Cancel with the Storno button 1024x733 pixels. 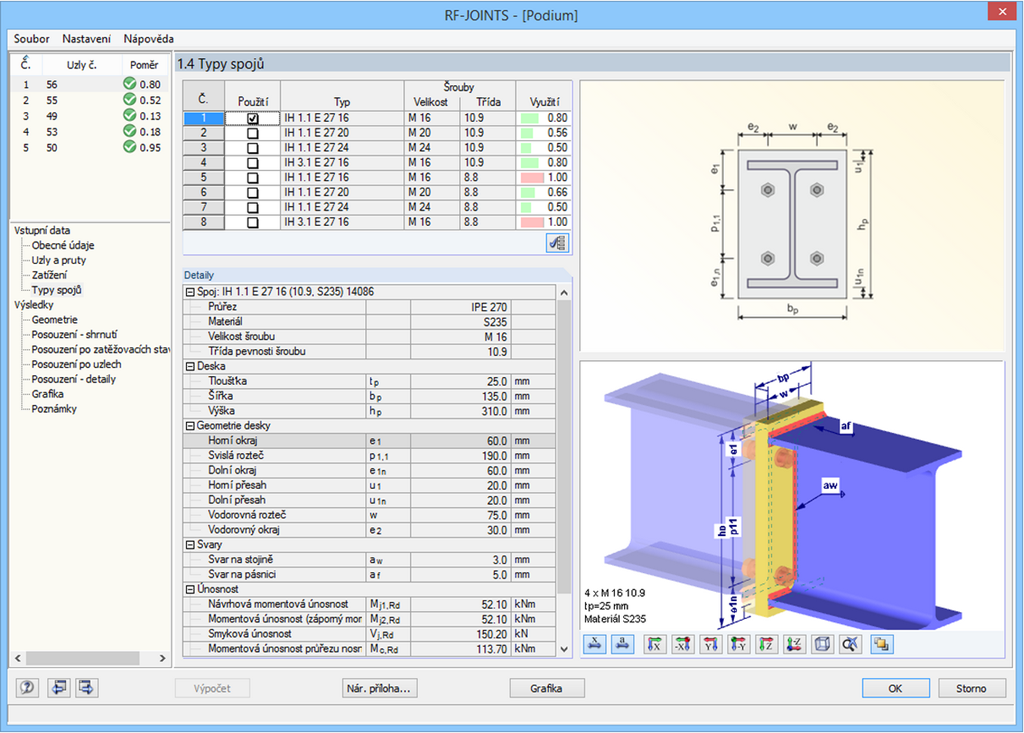coord(971,688)
